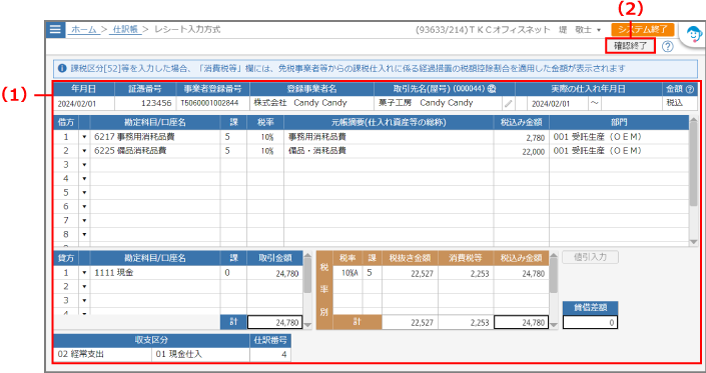Go to 仕訳帳 breadcrumb link
Viewport: 706px width, 373px height.
pos(125,30)
